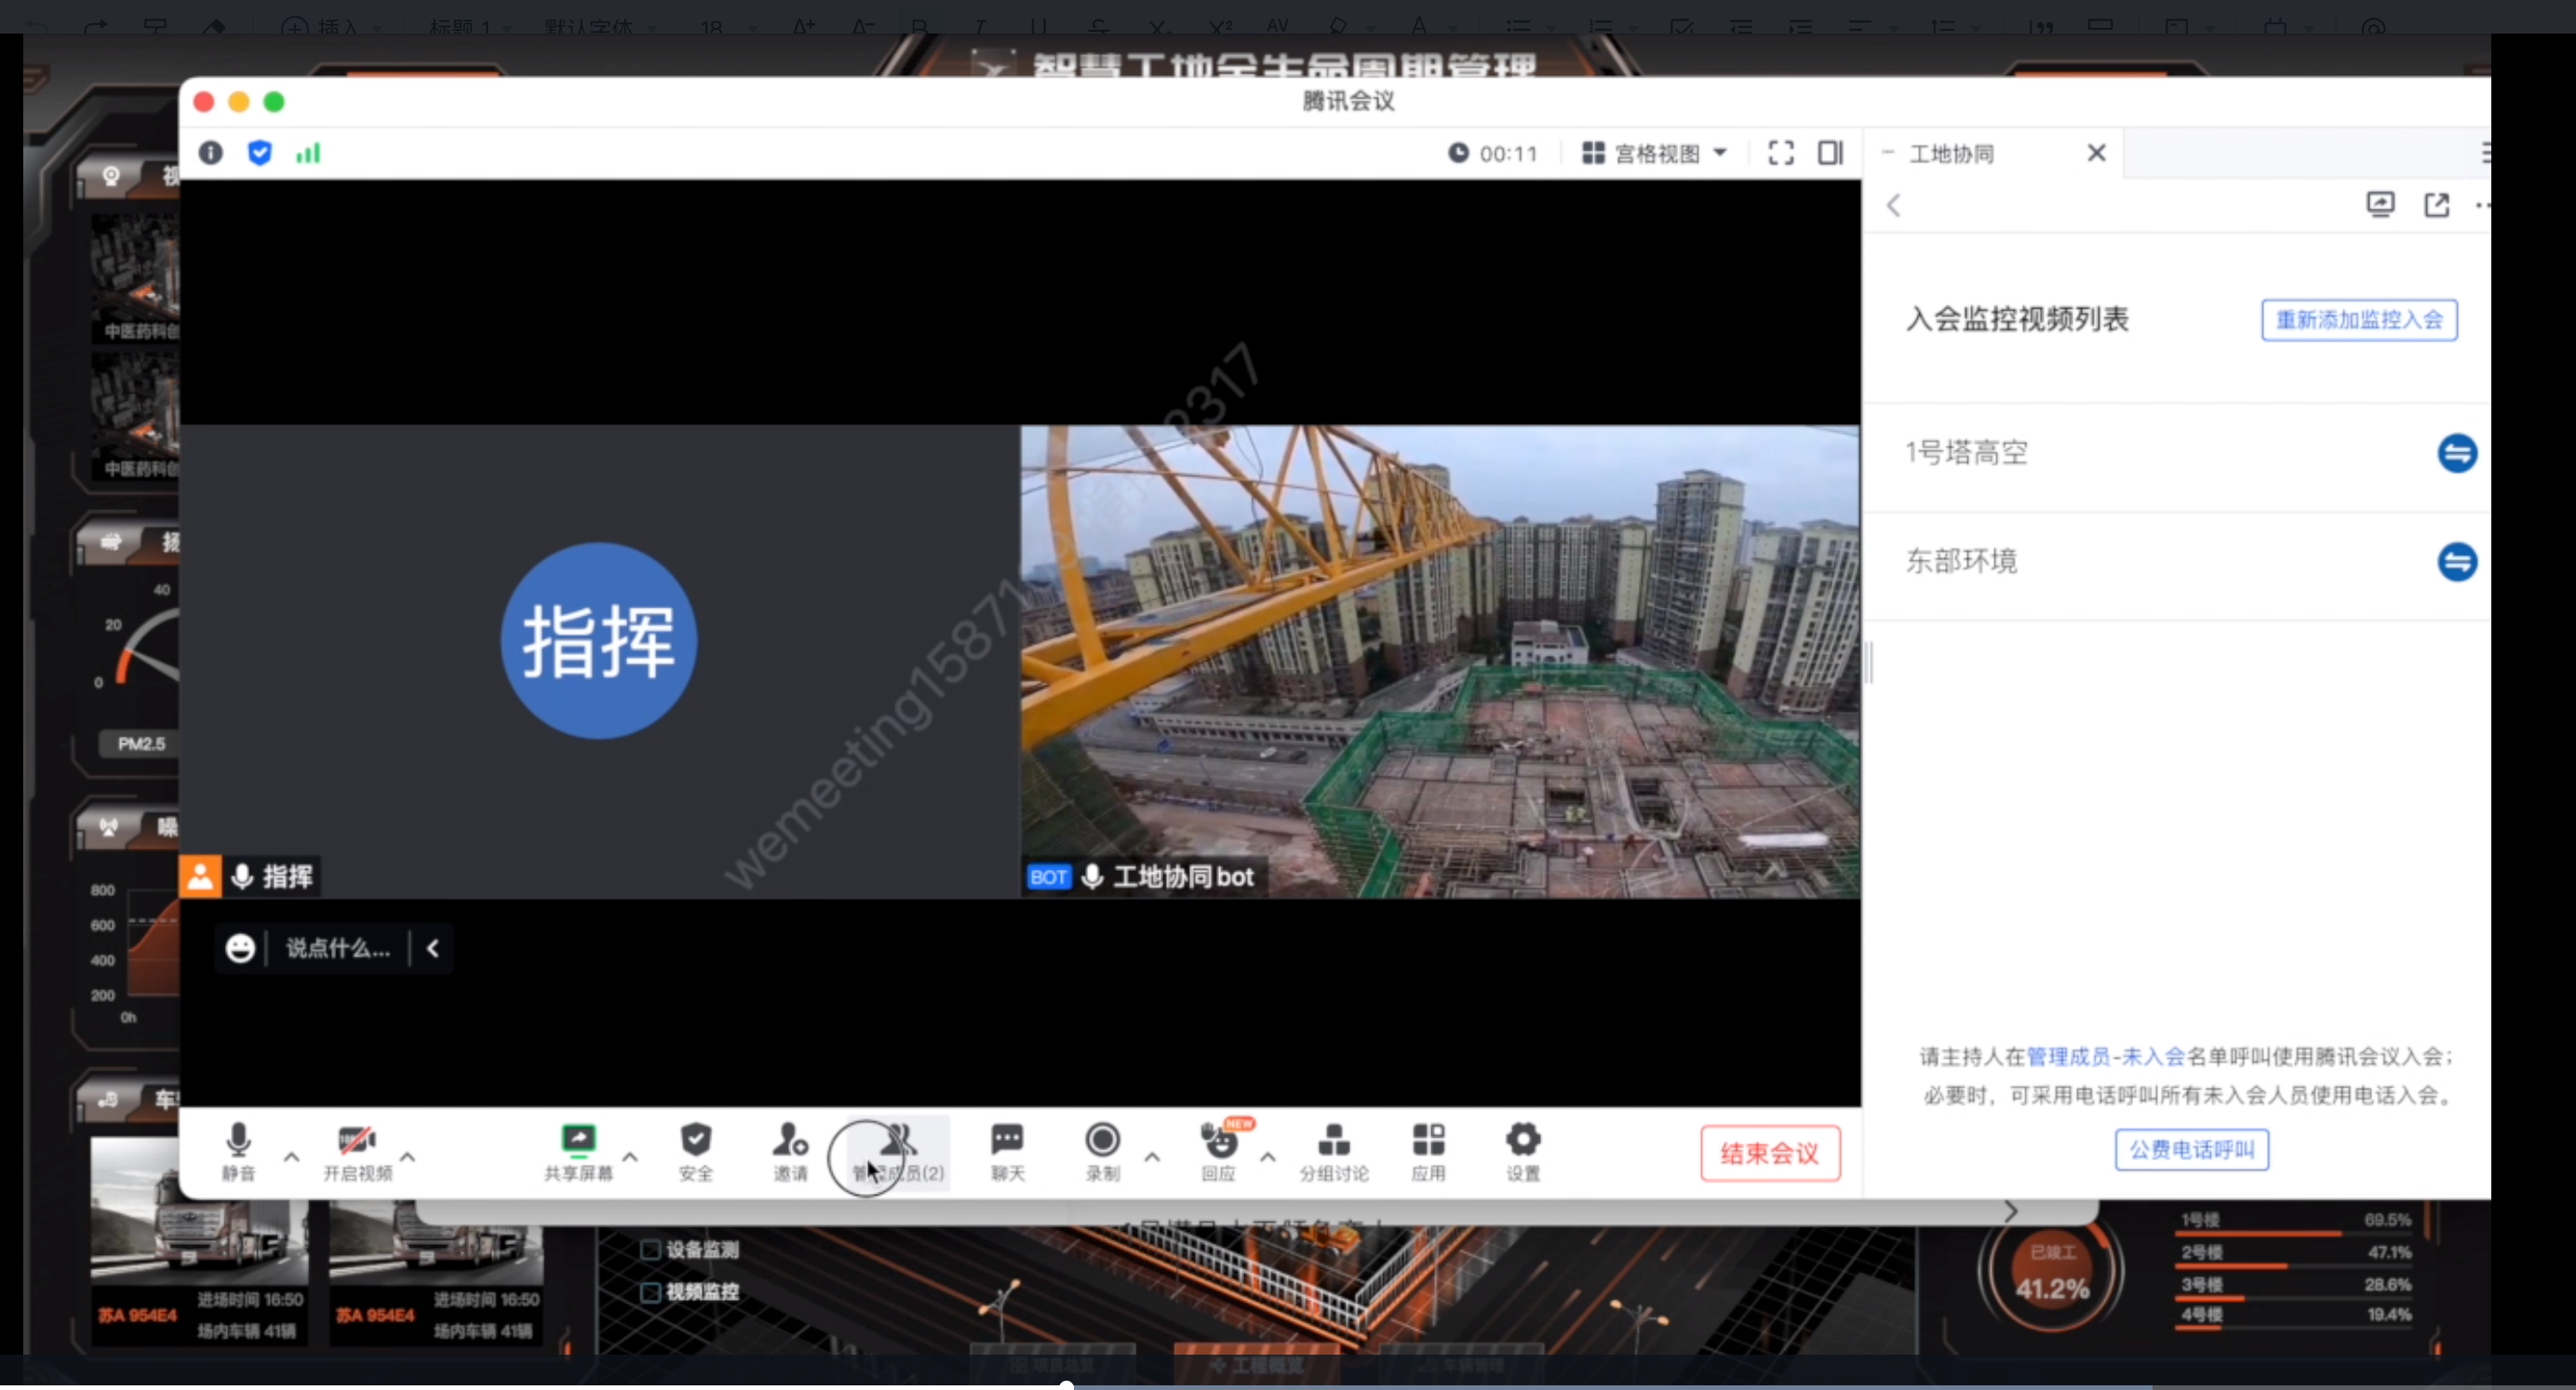The height and width of the screenshot is (1390, 2576).
Task: Open the 回应 reactions icon
Action: pyautogui.click(x=1218, y=1152)
